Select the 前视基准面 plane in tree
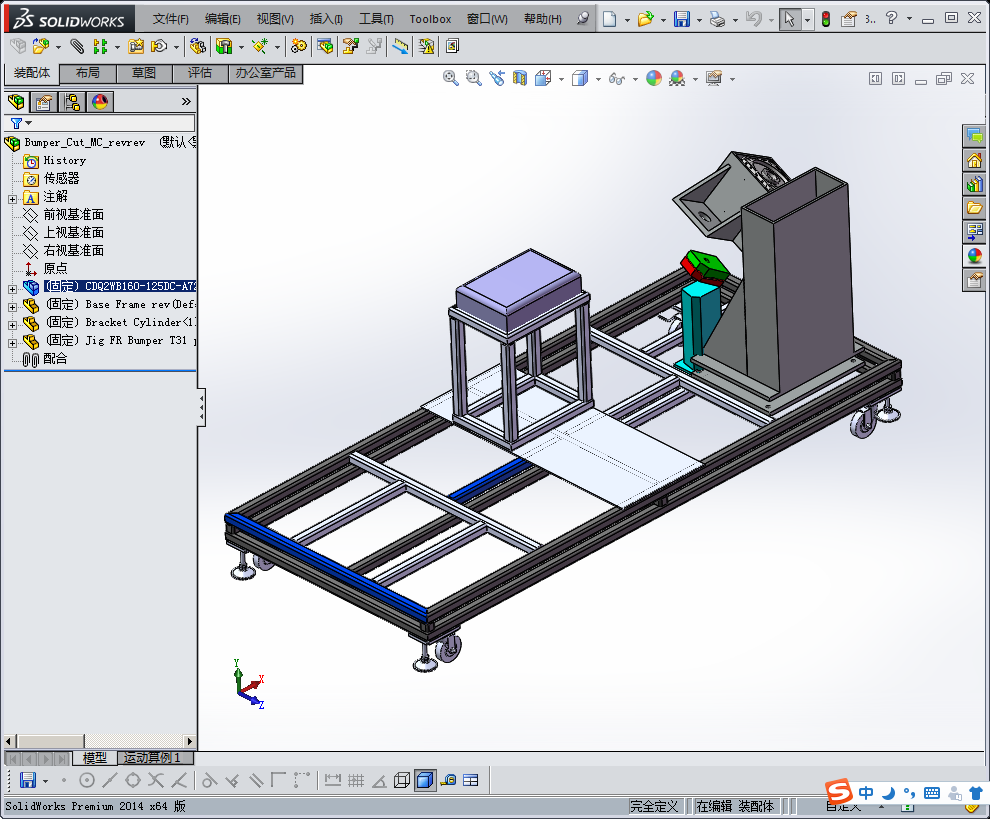 [73, 215]
